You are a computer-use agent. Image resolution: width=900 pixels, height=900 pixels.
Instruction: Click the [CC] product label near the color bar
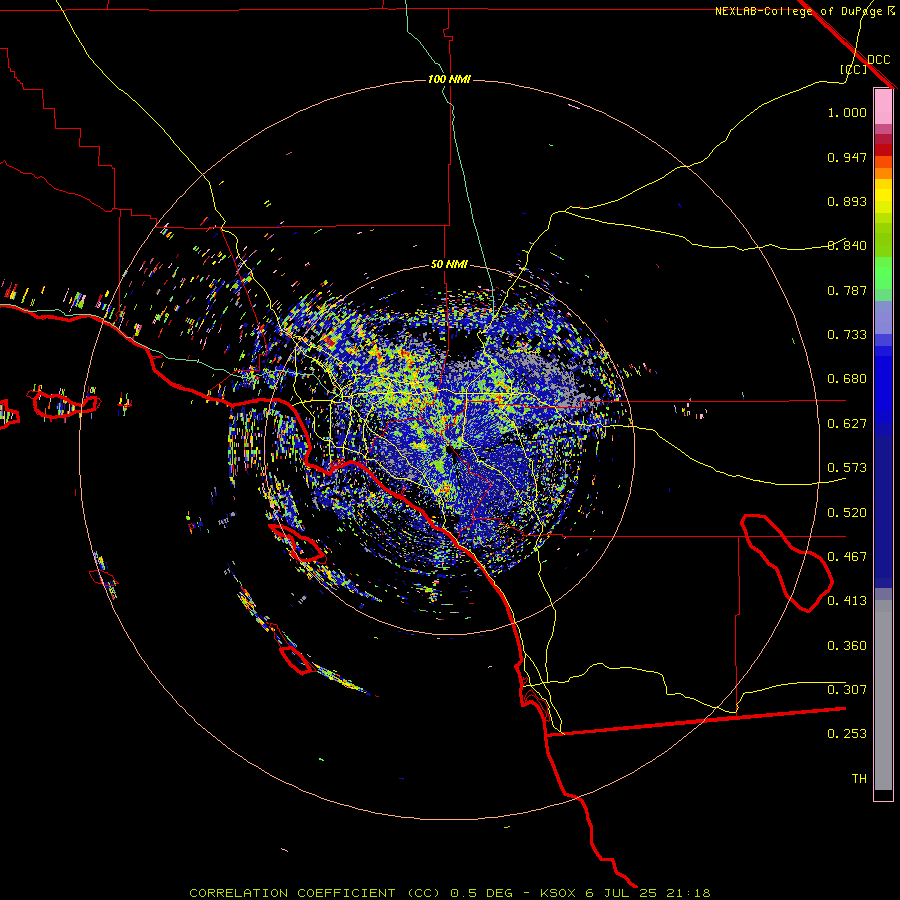[853, 69]
